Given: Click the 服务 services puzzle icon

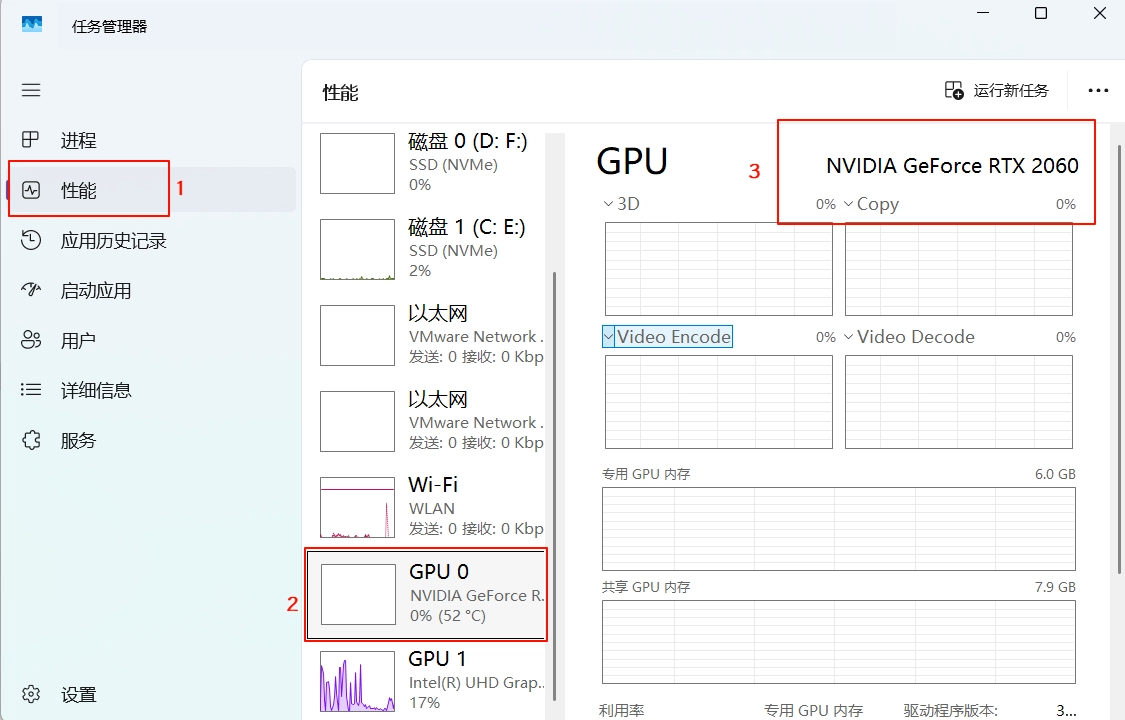Looking at the screenshot, I should click(31, 440).
